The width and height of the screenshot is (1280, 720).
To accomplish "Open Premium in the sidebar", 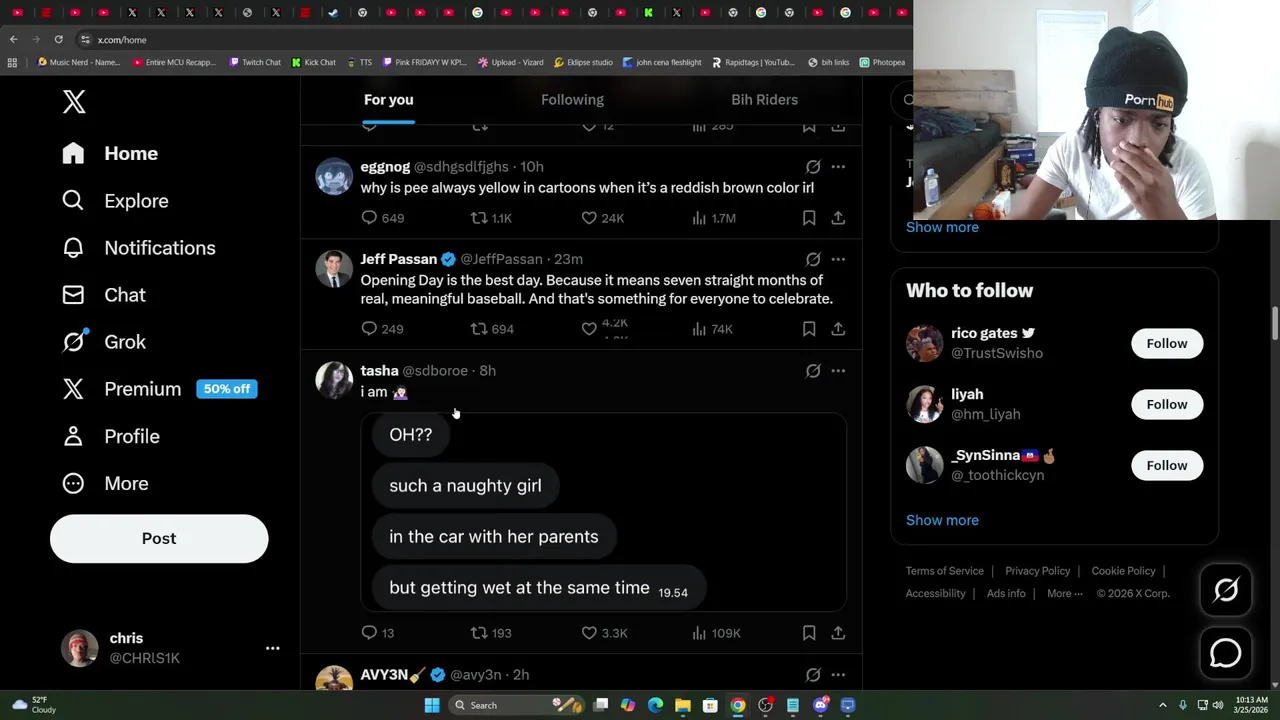I will [x=160, y=389].
